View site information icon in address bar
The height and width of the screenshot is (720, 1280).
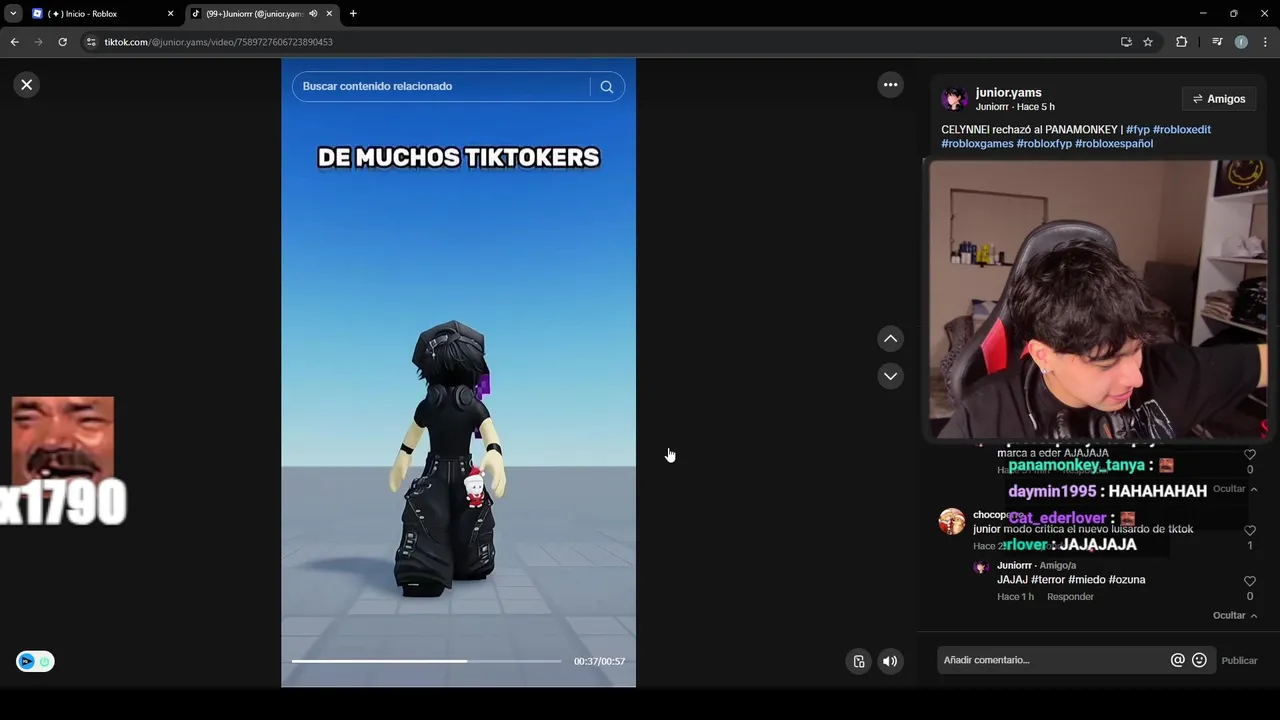[91, 42]
